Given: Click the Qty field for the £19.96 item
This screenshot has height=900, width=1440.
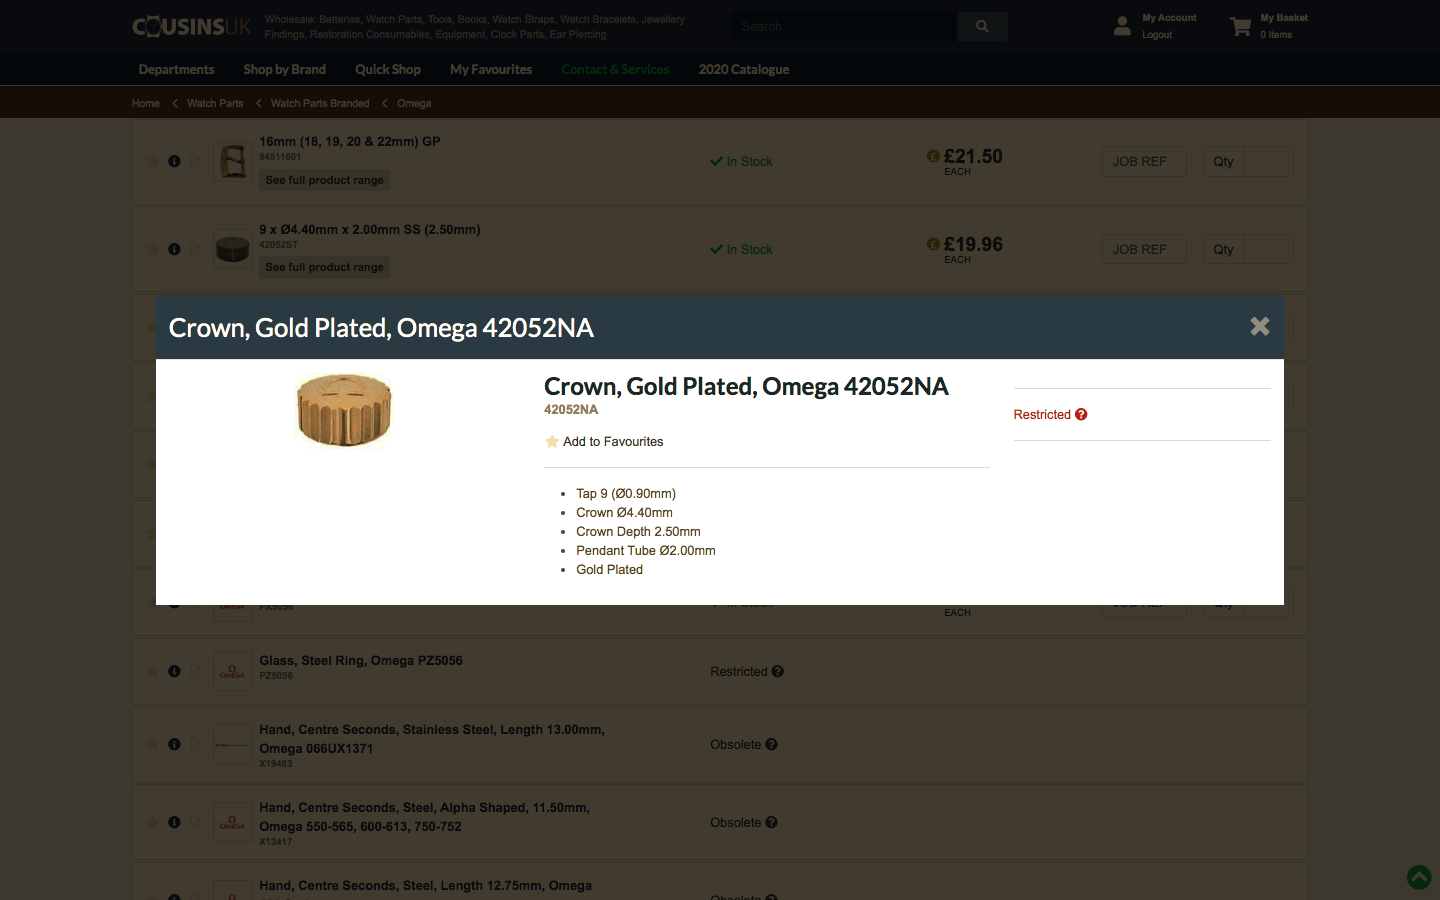Looking at the screenshot, I should click(1268, 249).
